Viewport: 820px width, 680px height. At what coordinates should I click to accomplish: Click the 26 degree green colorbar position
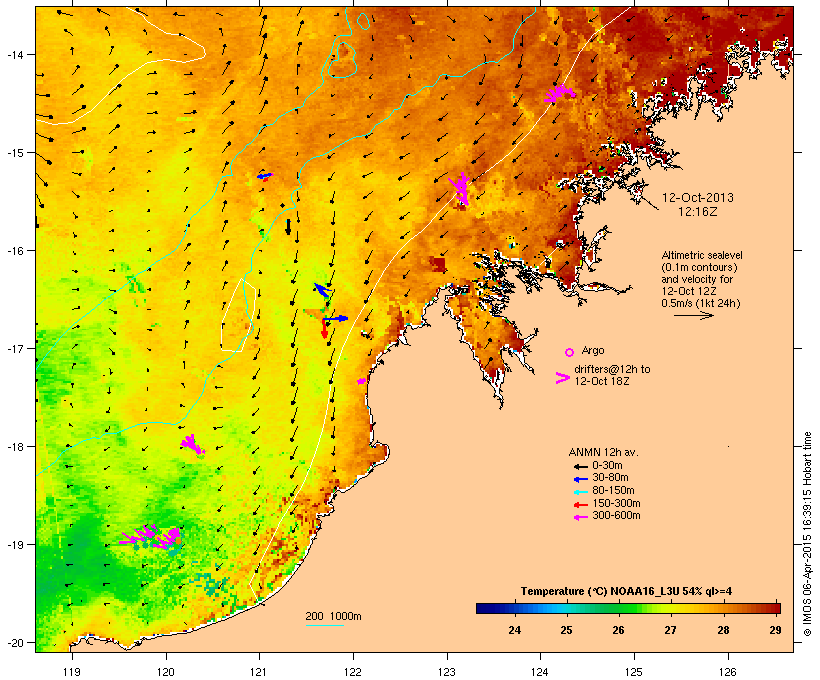pos(619,608)
